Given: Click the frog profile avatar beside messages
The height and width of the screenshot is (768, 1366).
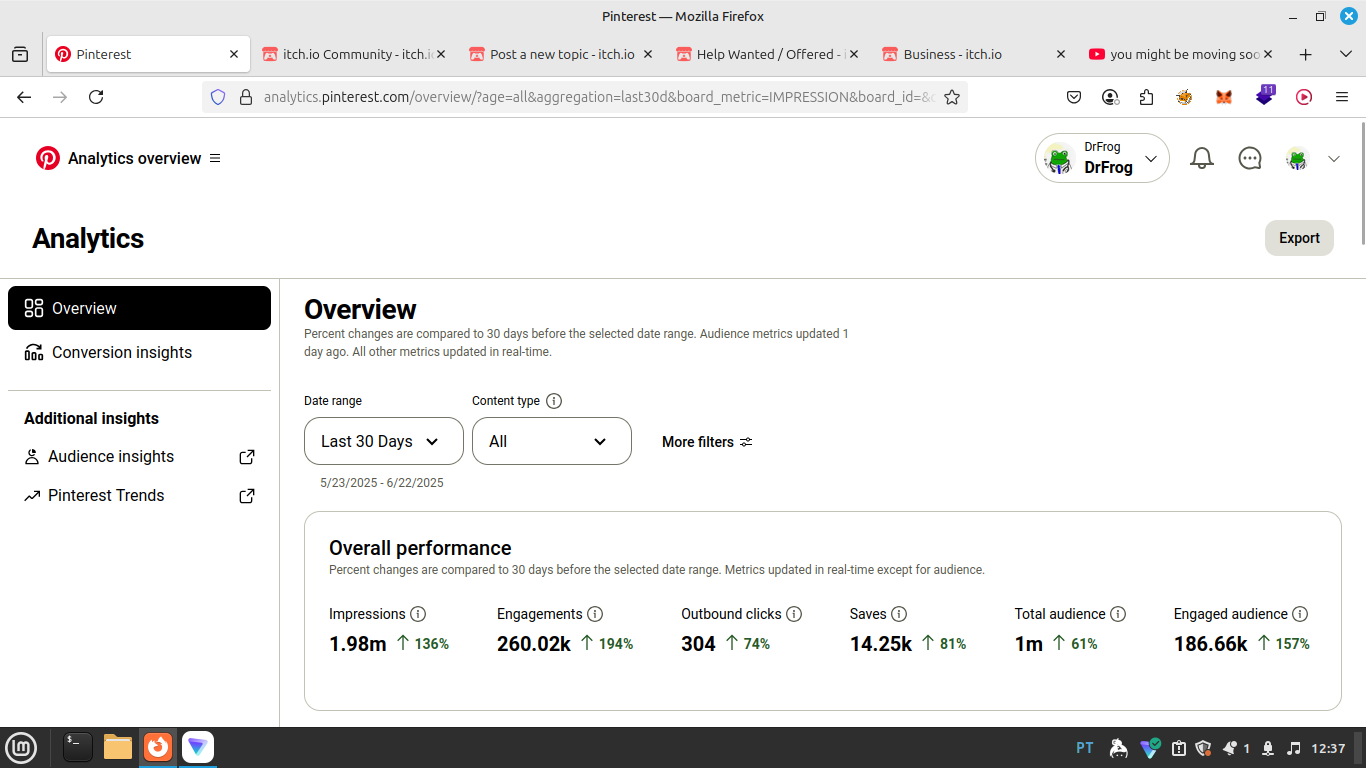Looking at the screenshot, I should (1297, 158).
